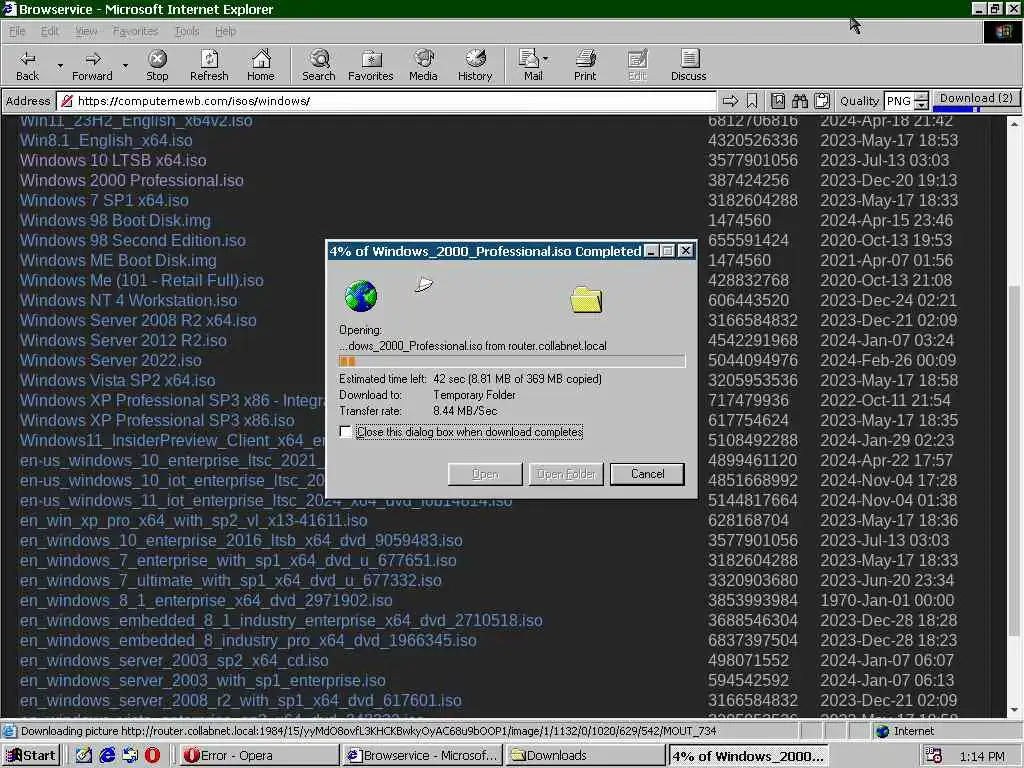This screenshot has width=1024, height=768.
Task: Open the en_windows_server_2003_sp2_x64_cd.iso link
Action: (174, 660)
